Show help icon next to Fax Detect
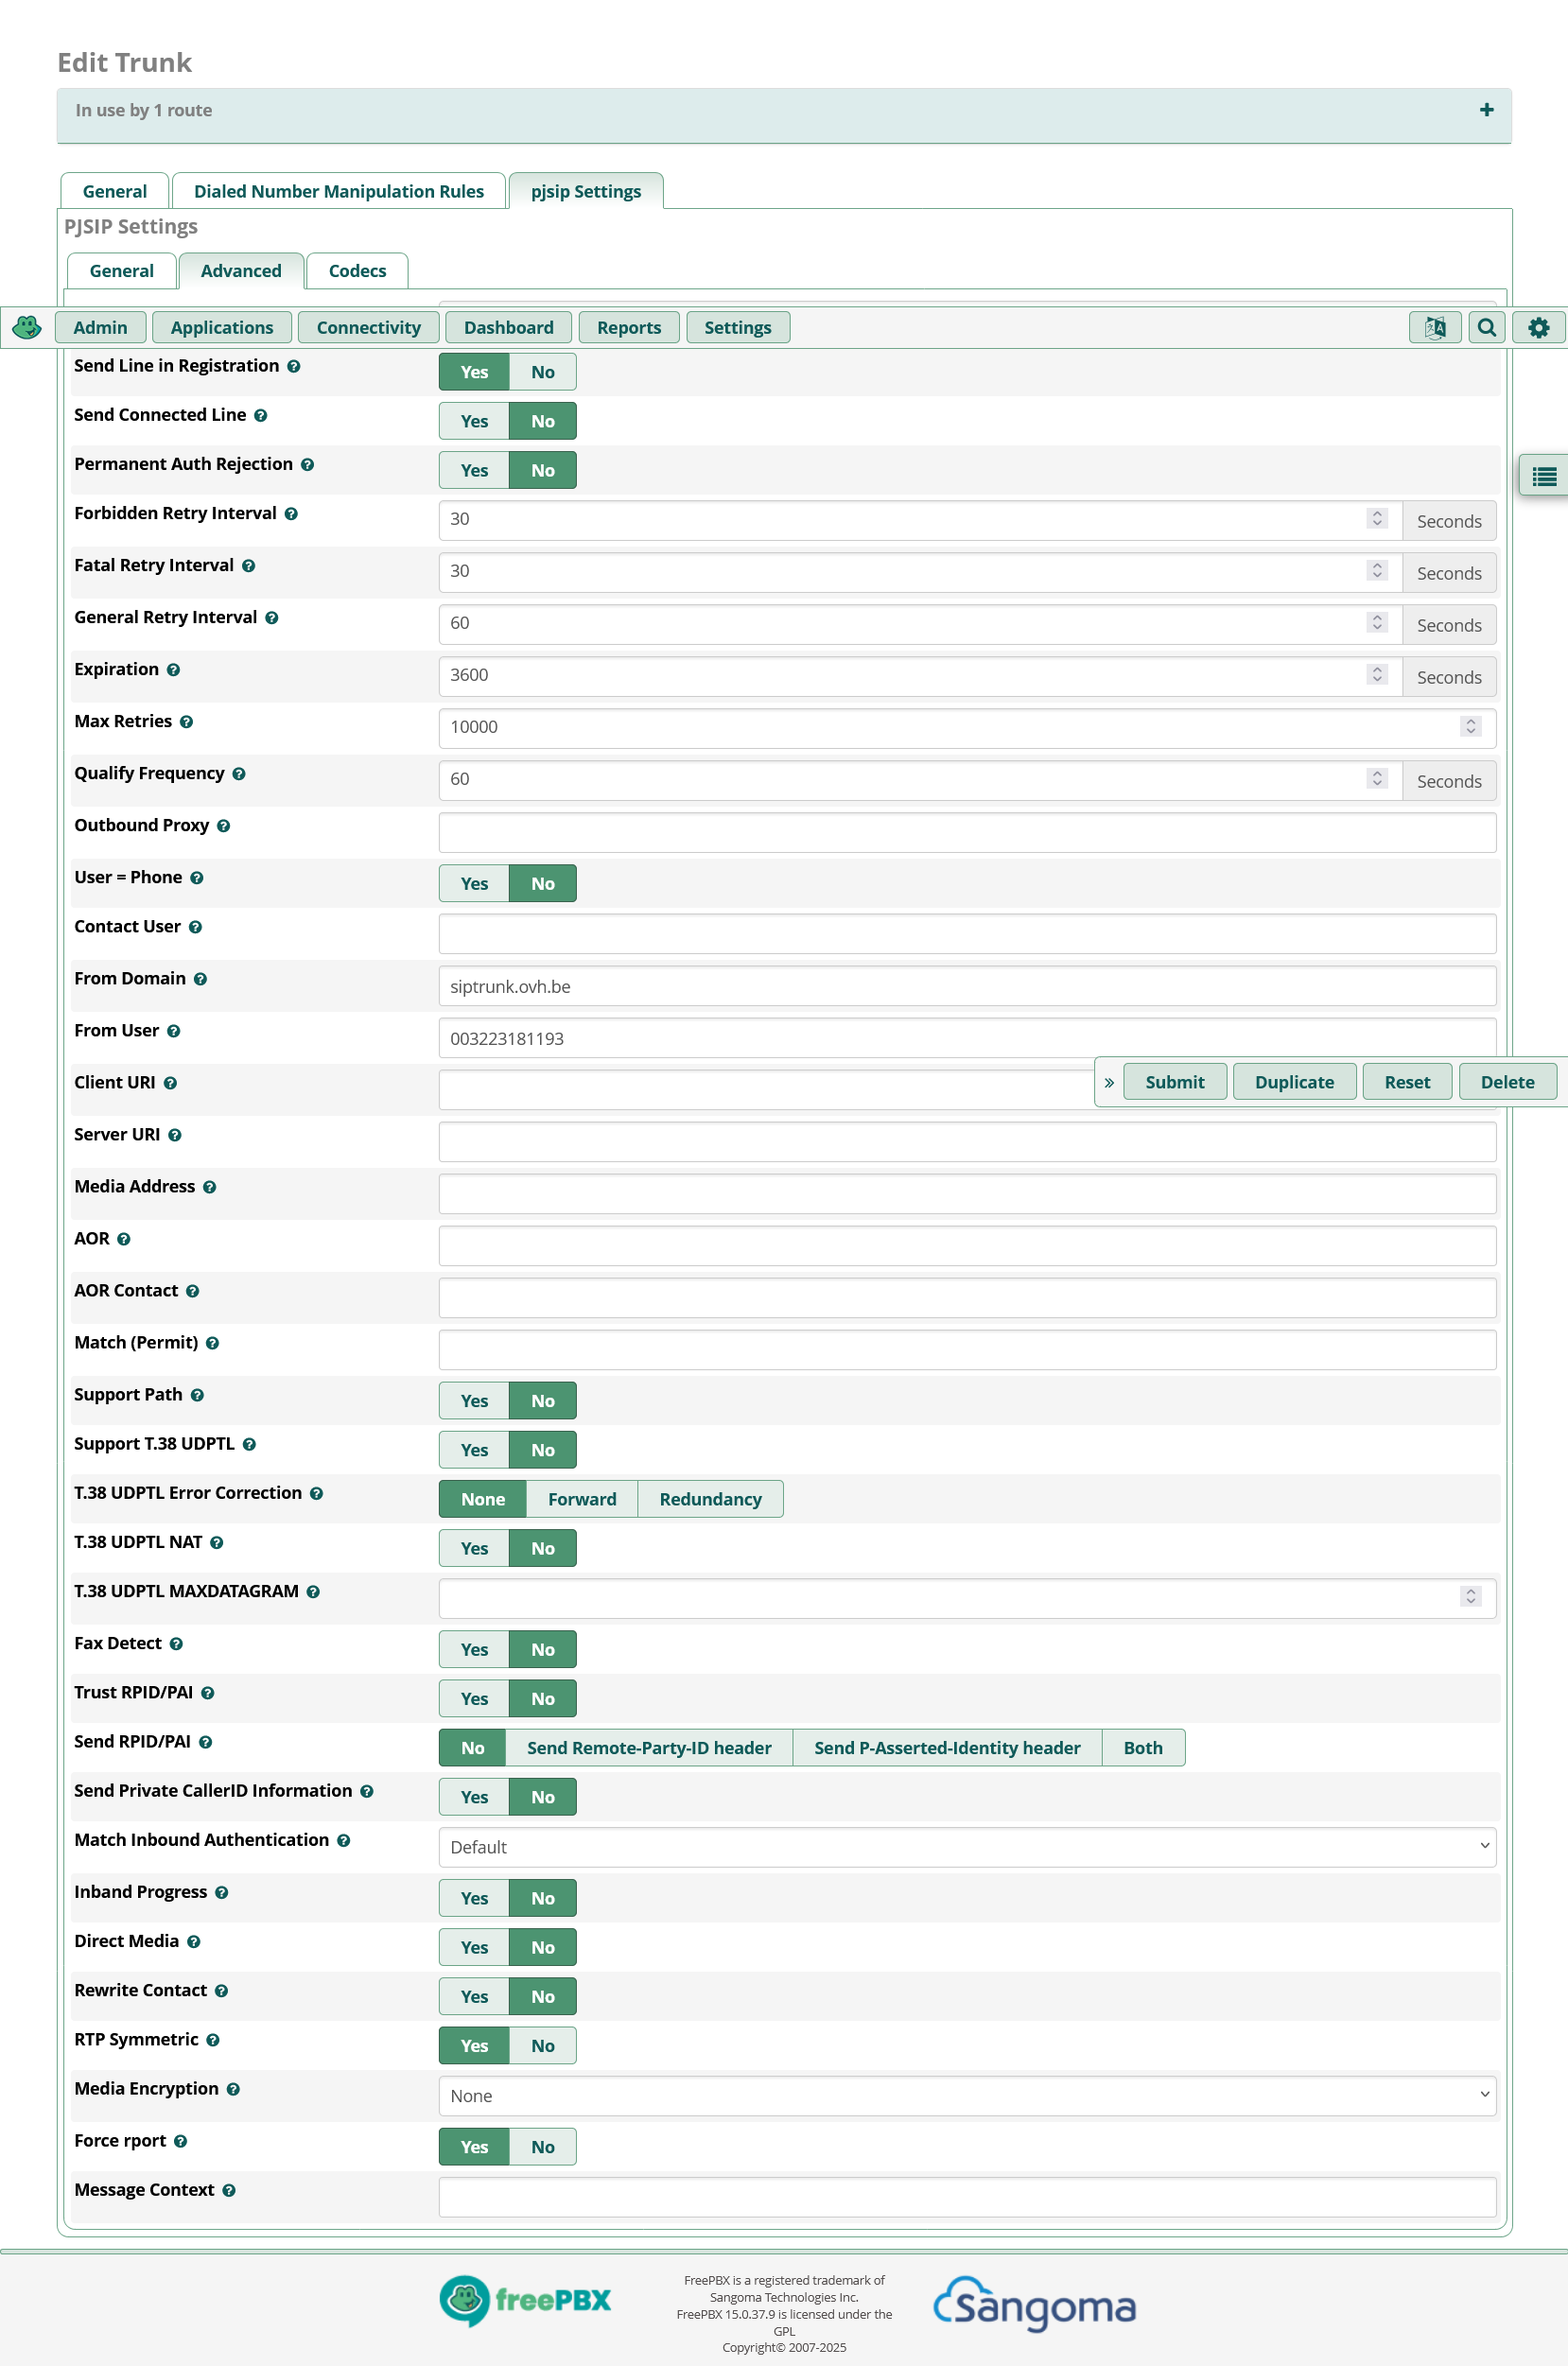Image resolution: width=1568 pixels, height=2366 pixels. (x=176, y=1643)
